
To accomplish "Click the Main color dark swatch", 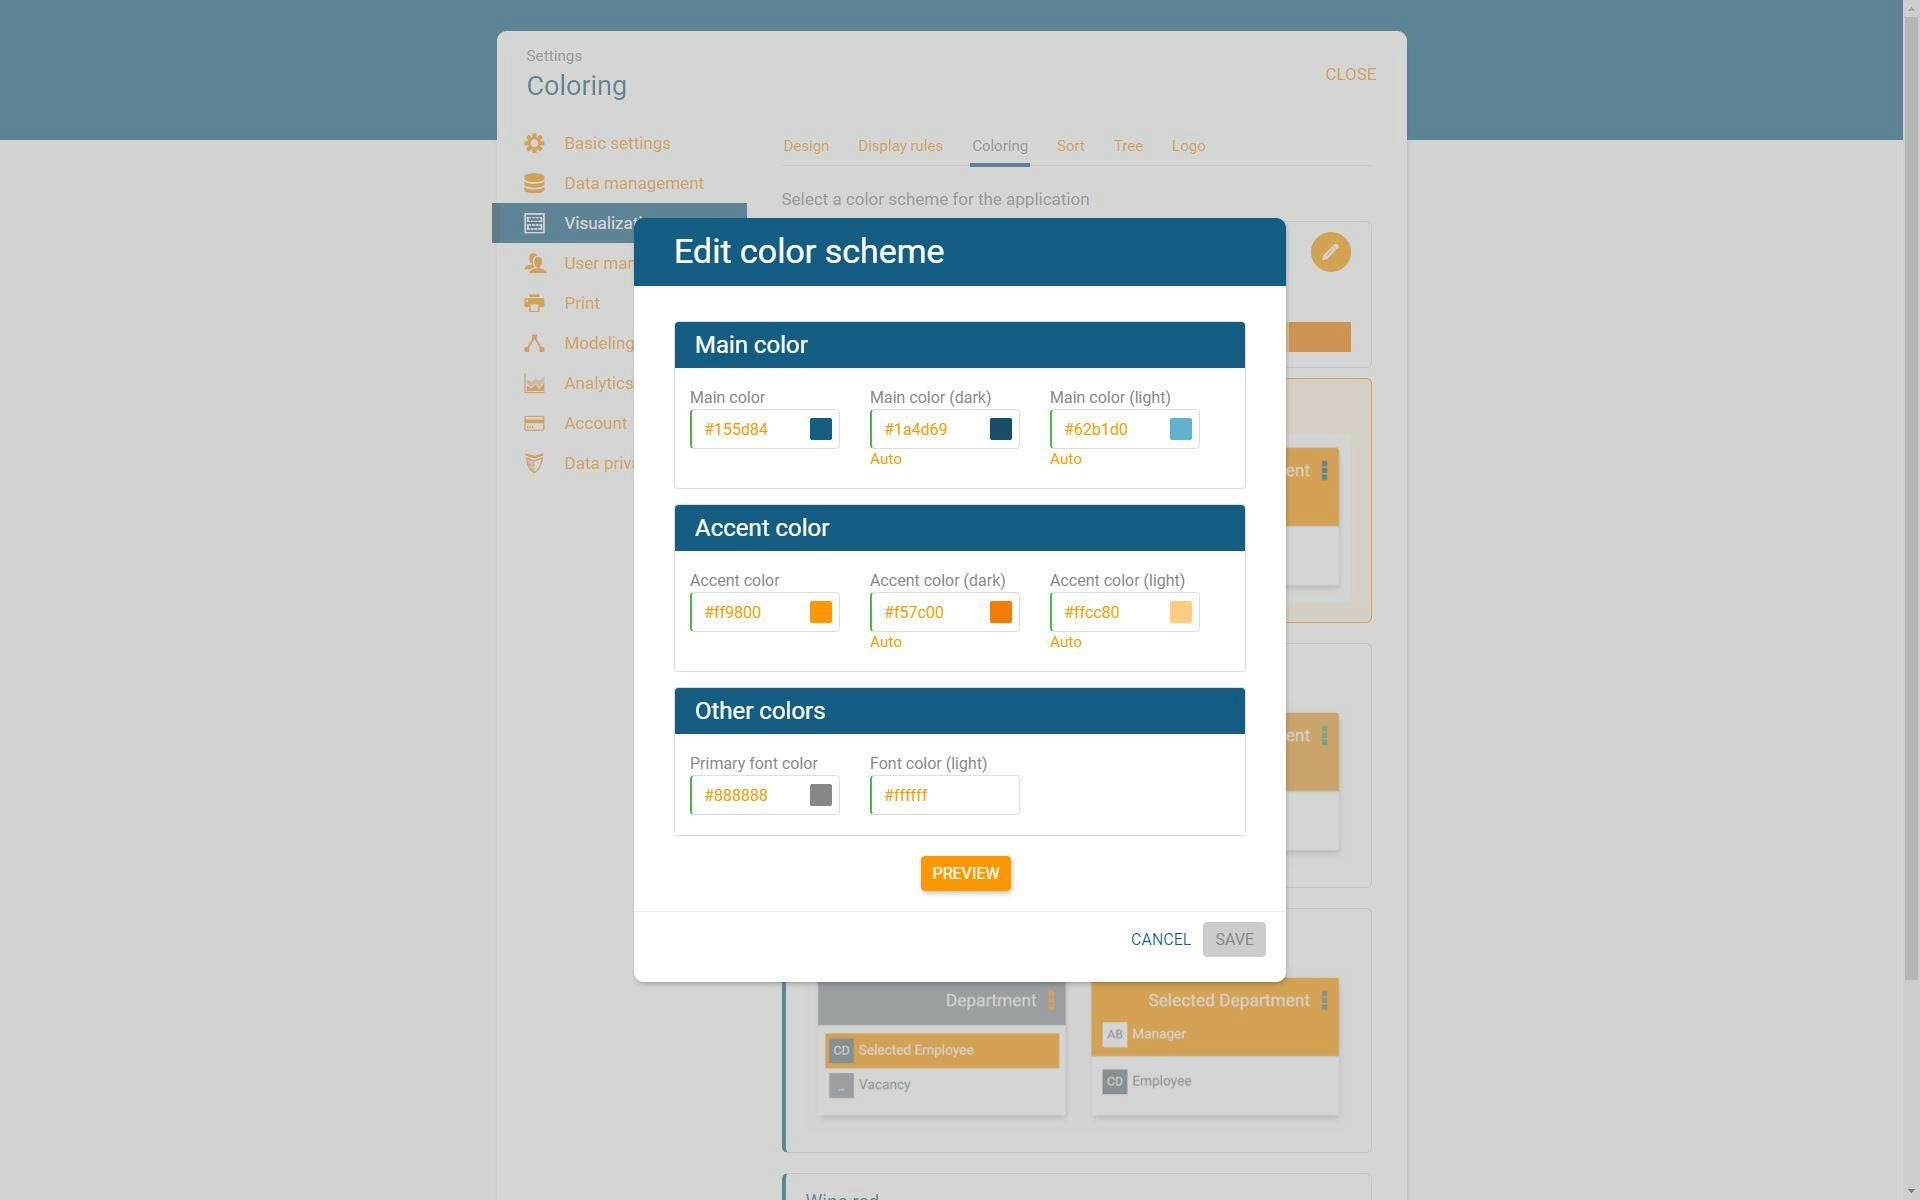I will [1001, 429].
